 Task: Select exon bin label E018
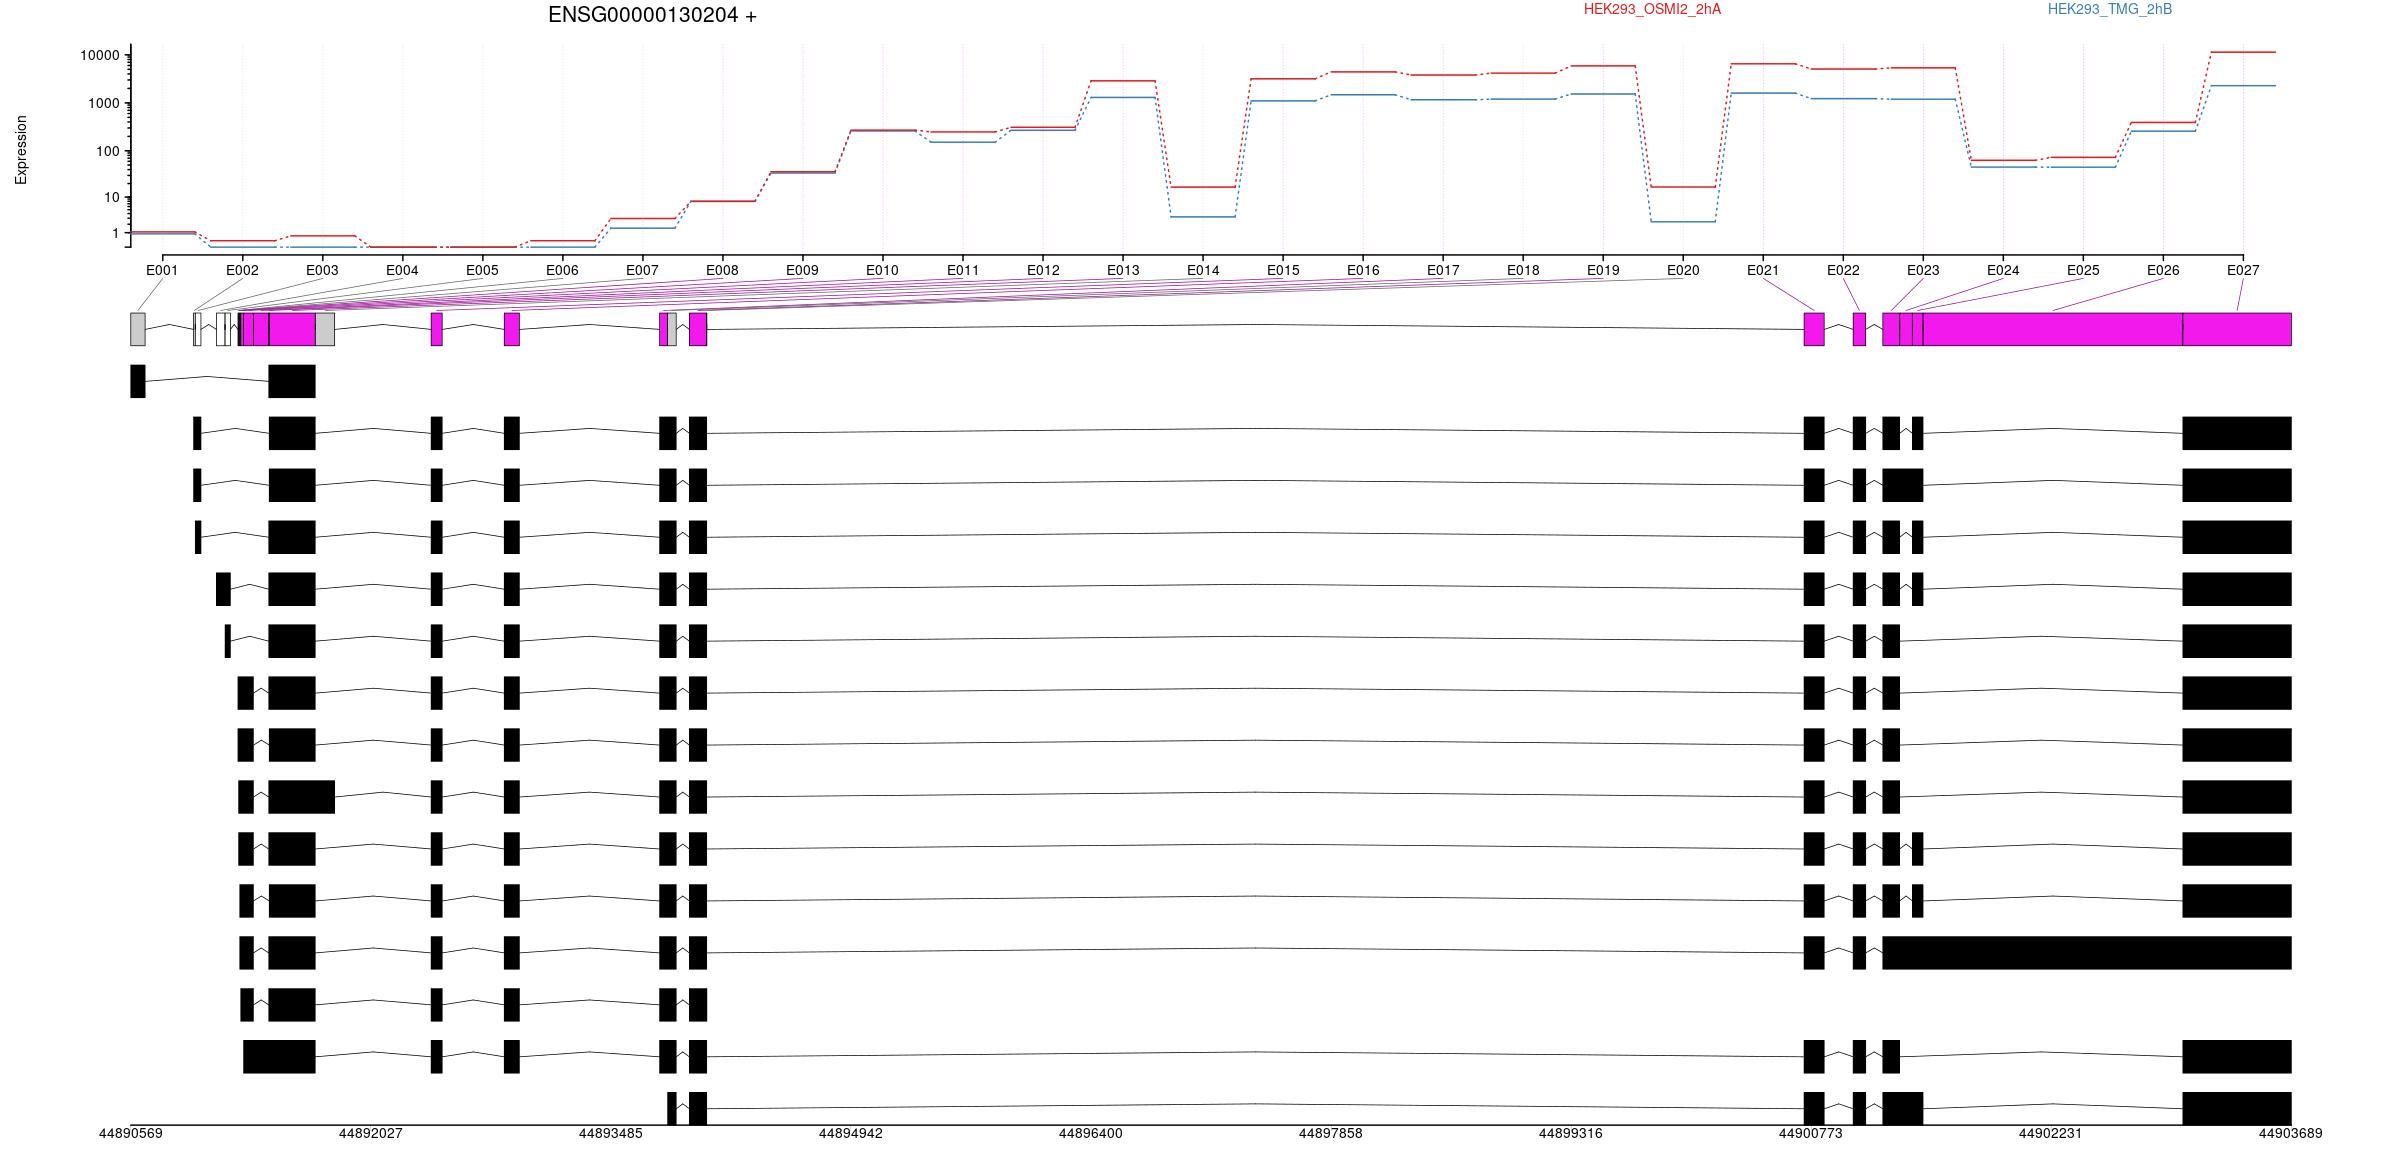click(1523, 270)
